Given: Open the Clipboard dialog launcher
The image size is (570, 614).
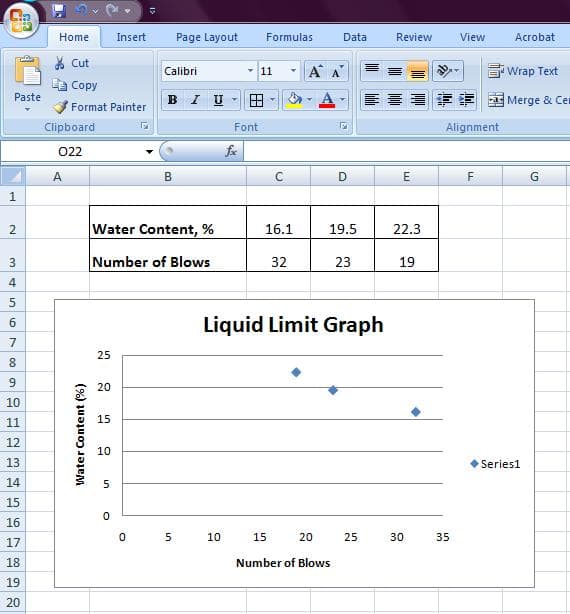Looking at the screenshot, I should [x=145, y=126].
